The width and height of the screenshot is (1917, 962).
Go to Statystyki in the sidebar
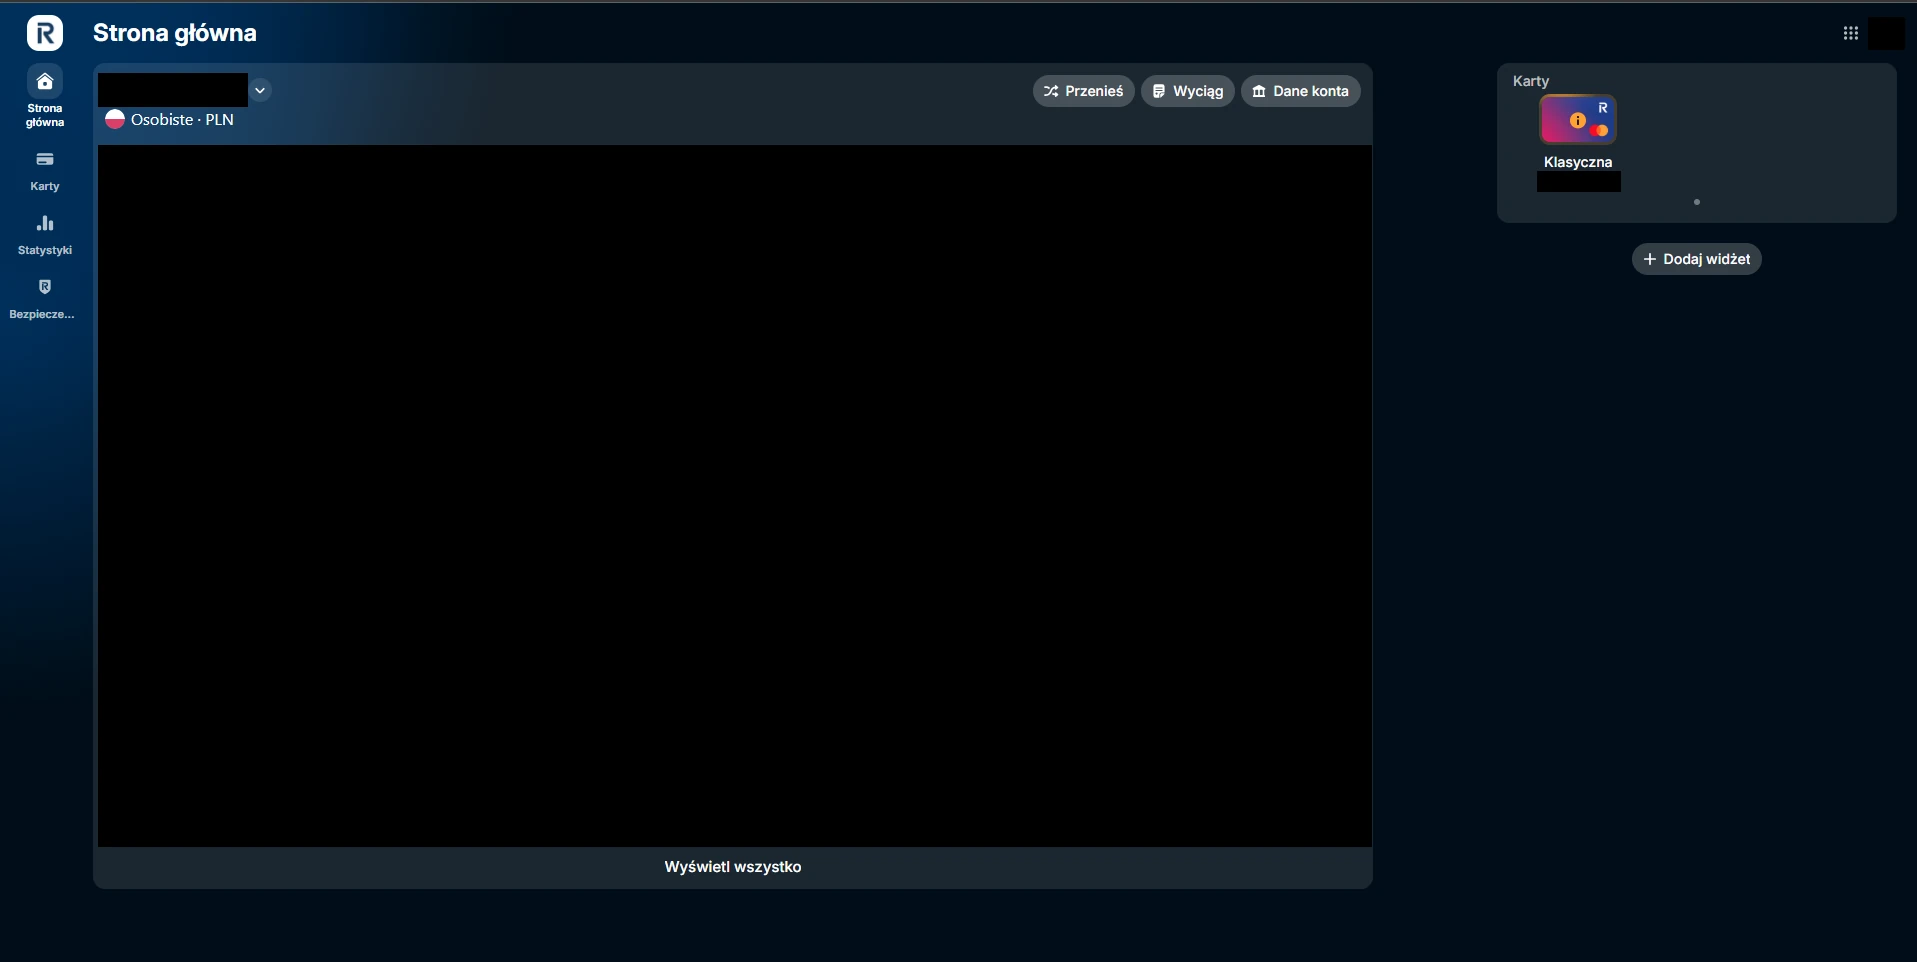pos(45,235)
